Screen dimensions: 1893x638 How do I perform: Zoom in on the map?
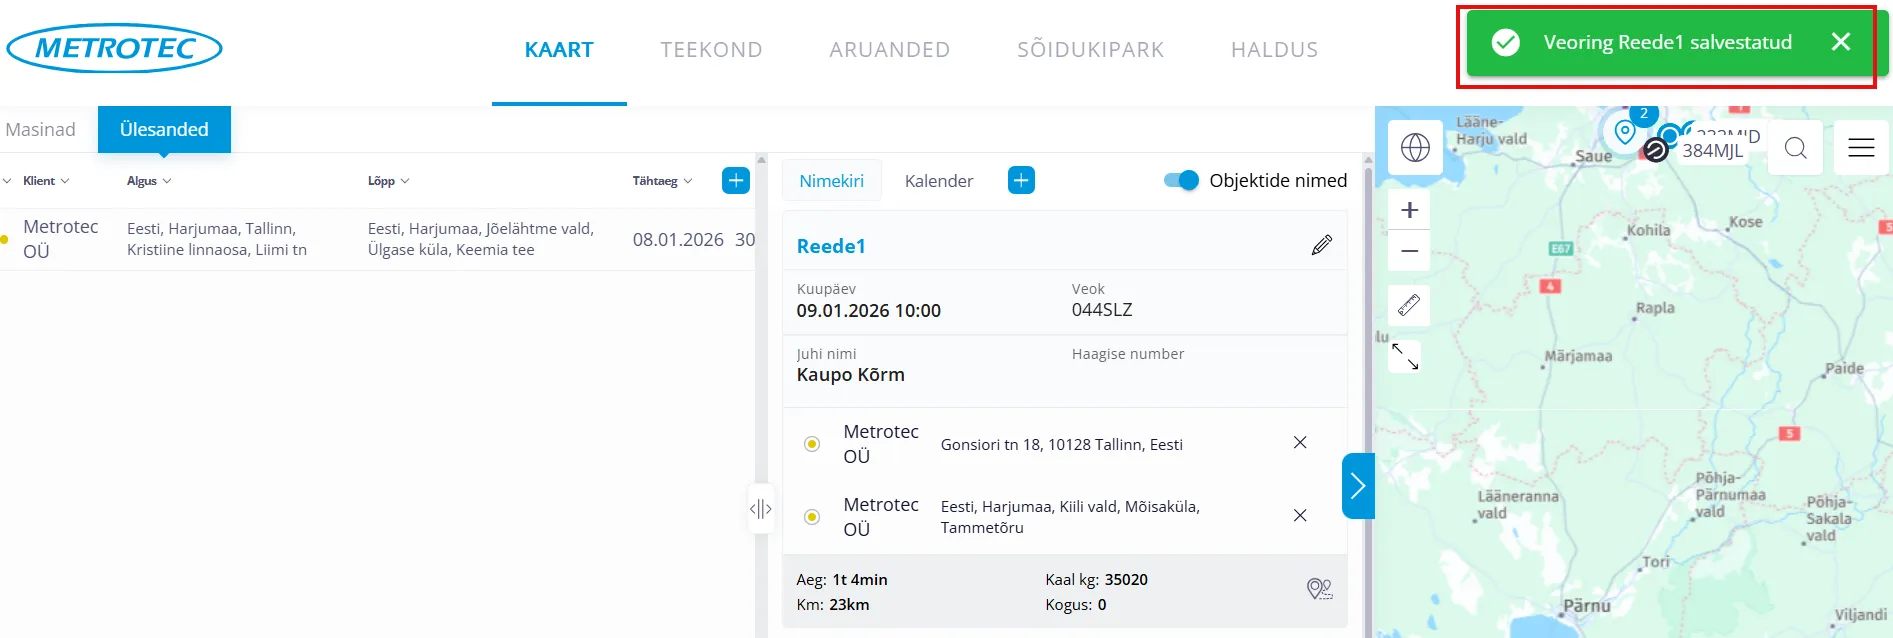pyautogui.click(x=1409, y=210)
